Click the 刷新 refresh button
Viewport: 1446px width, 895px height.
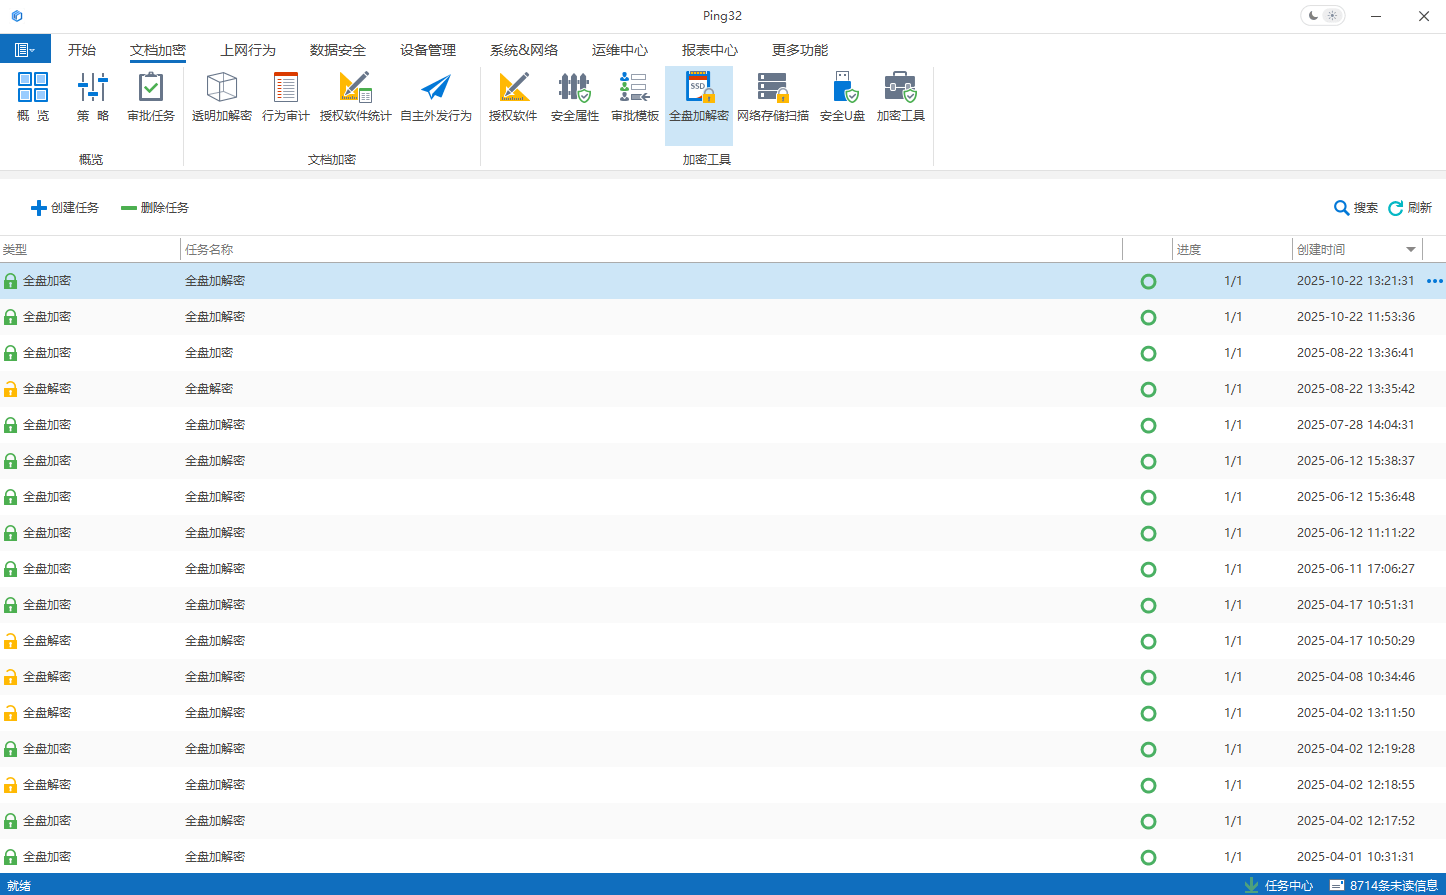click(x=1410, y=208)
